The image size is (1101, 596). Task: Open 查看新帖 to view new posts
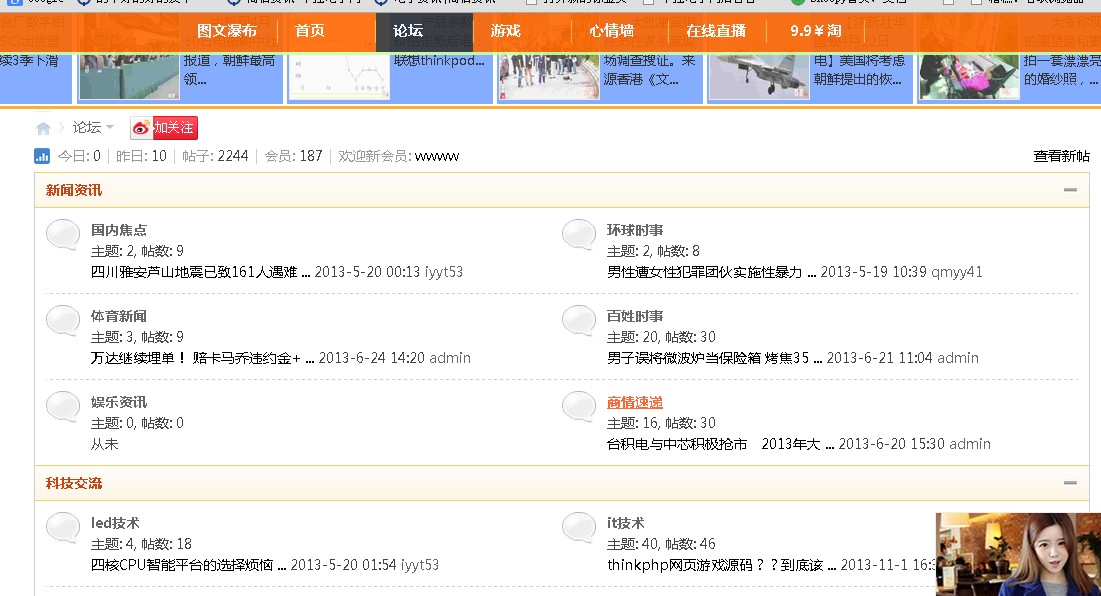coord(1062,156)
